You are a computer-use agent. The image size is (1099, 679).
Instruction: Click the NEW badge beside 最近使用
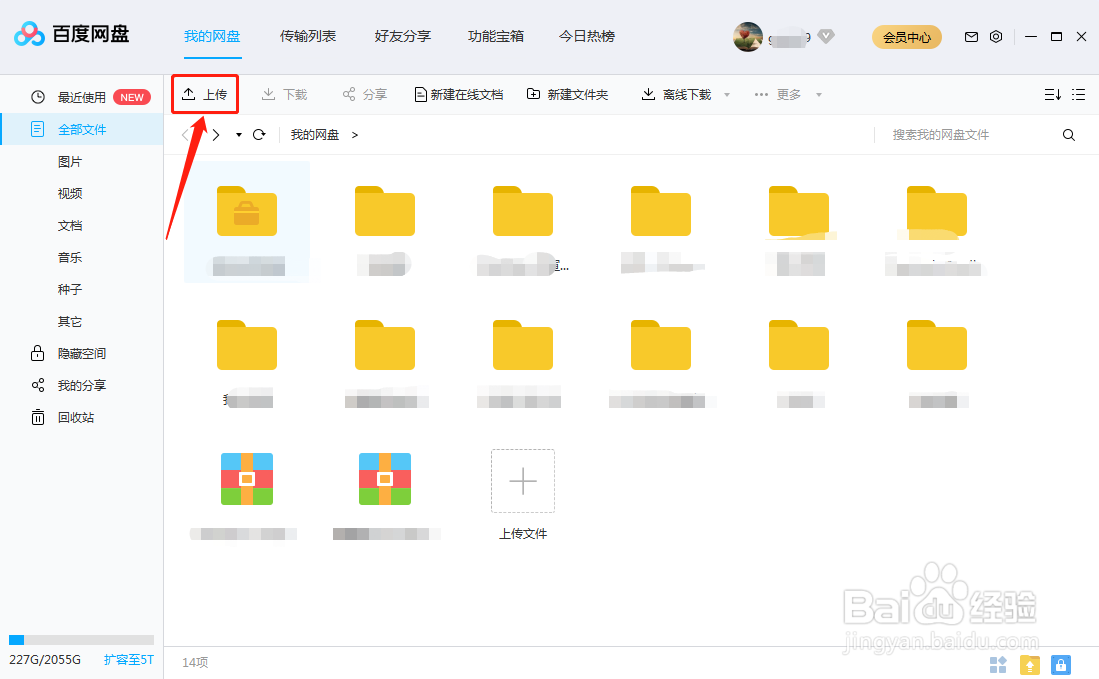click(x=132, y=97)
